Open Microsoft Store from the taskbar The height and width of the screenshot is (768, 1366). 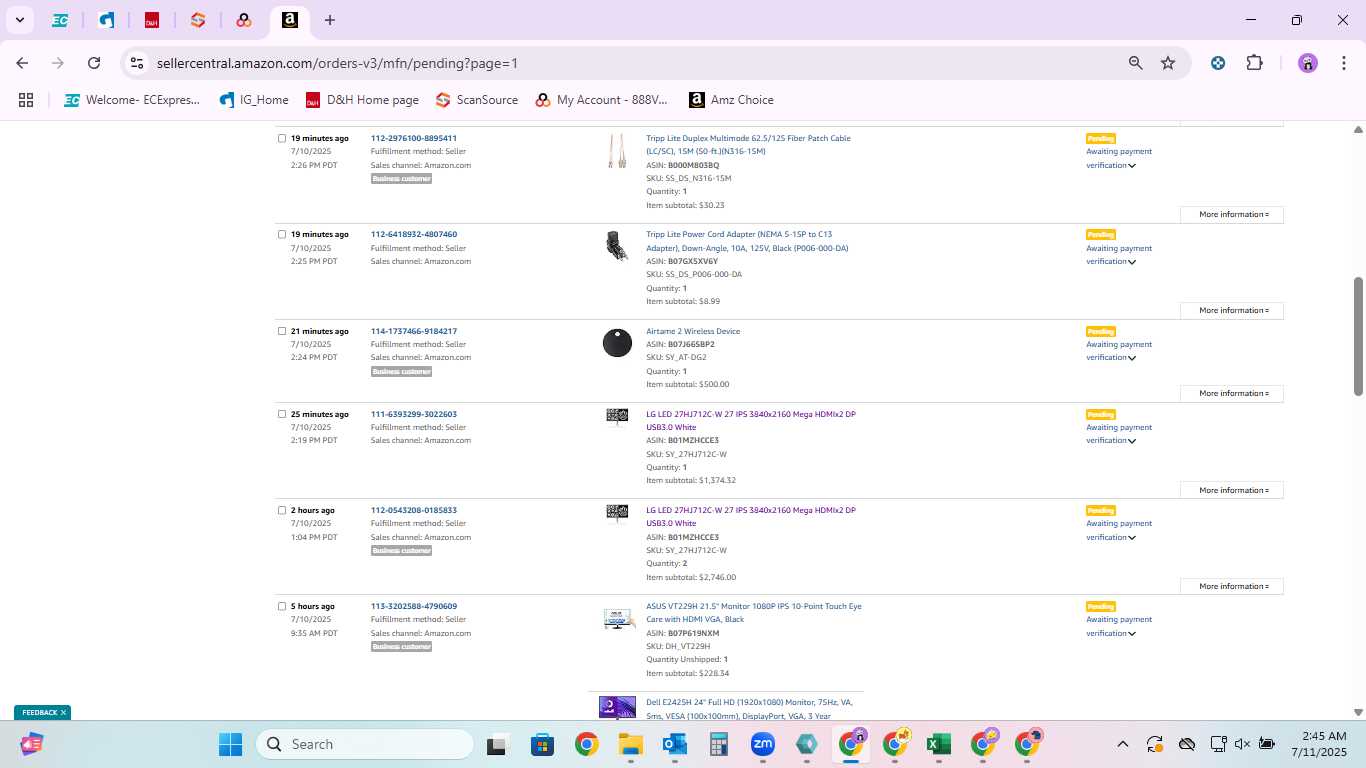pyautogui.click(x=542, y=744)
